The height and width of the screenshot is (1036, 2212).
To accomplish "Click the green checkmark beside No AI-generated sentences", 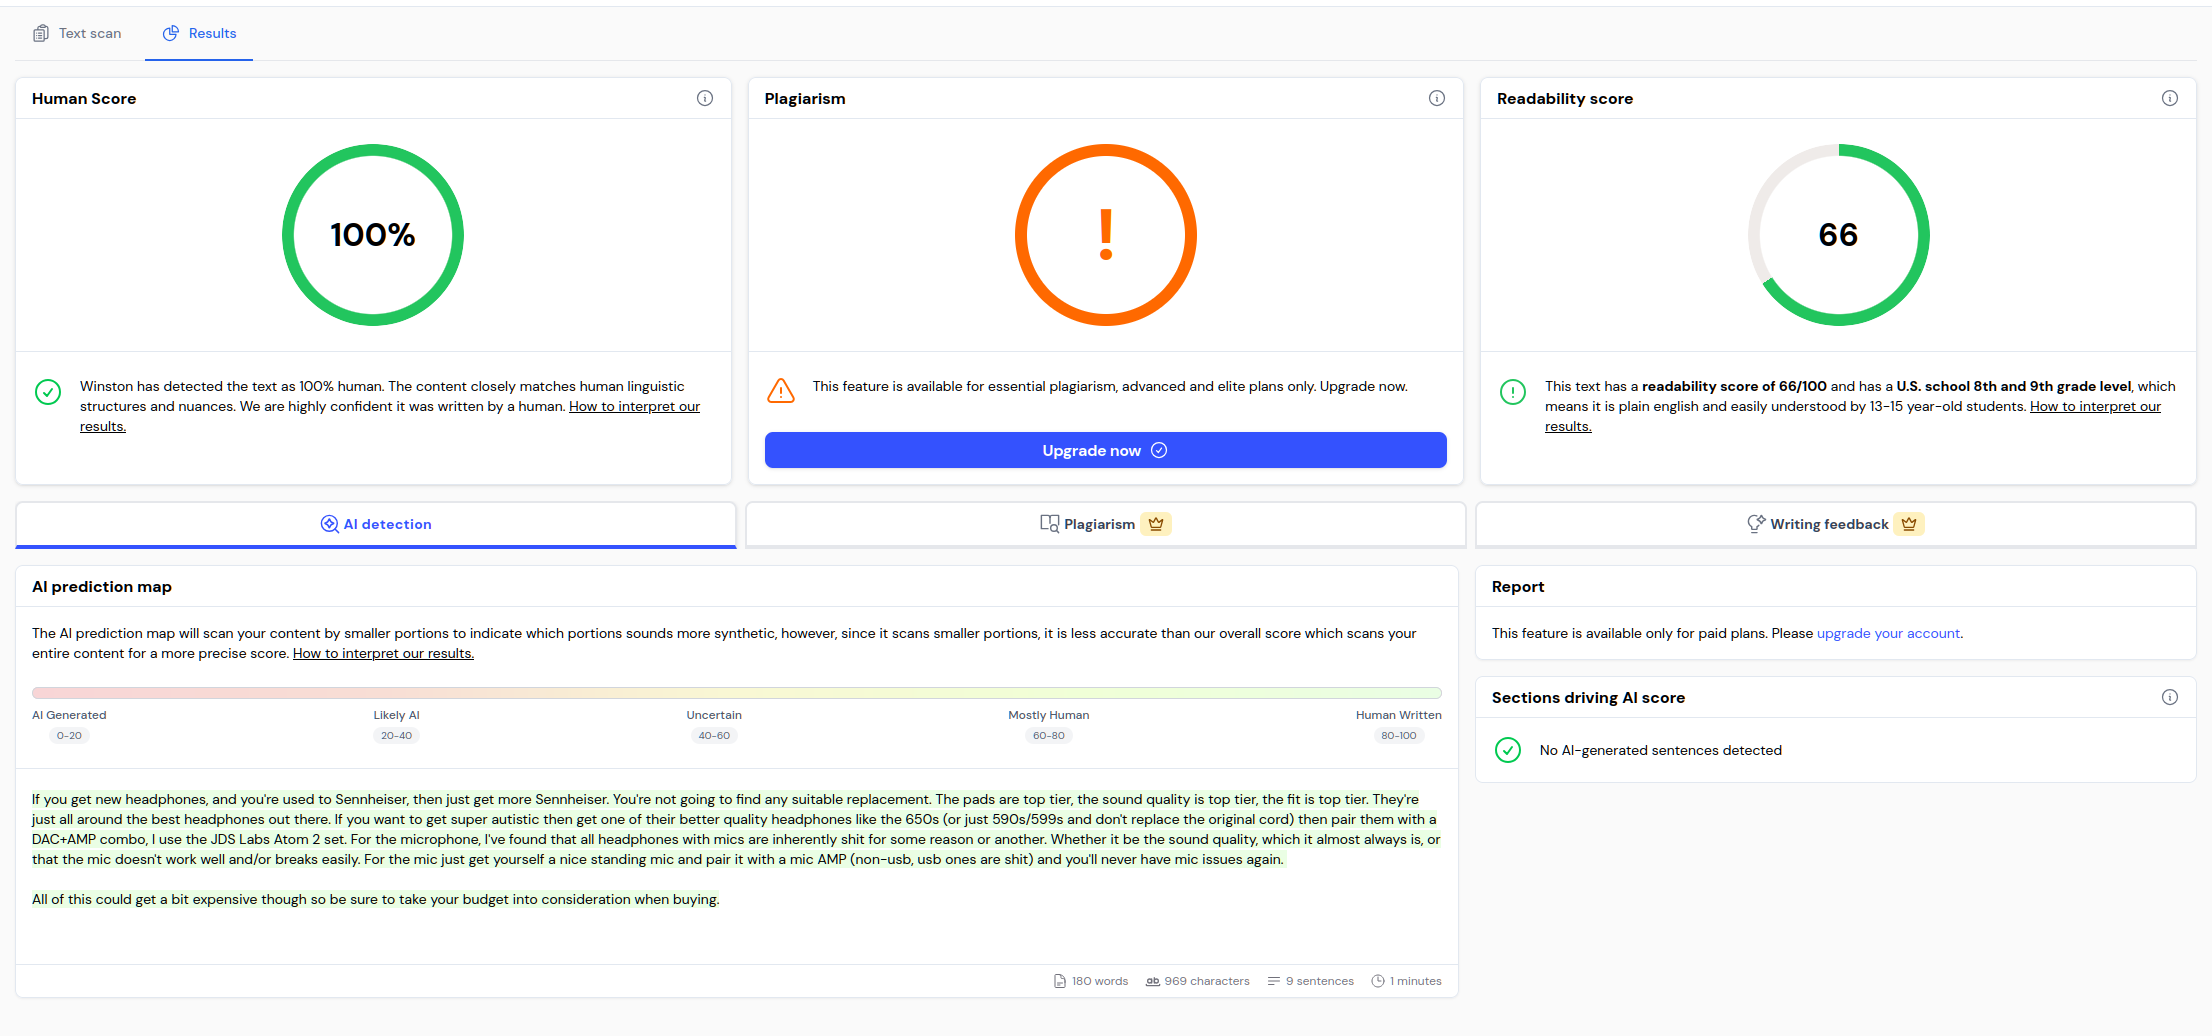I will point(1508,750).
